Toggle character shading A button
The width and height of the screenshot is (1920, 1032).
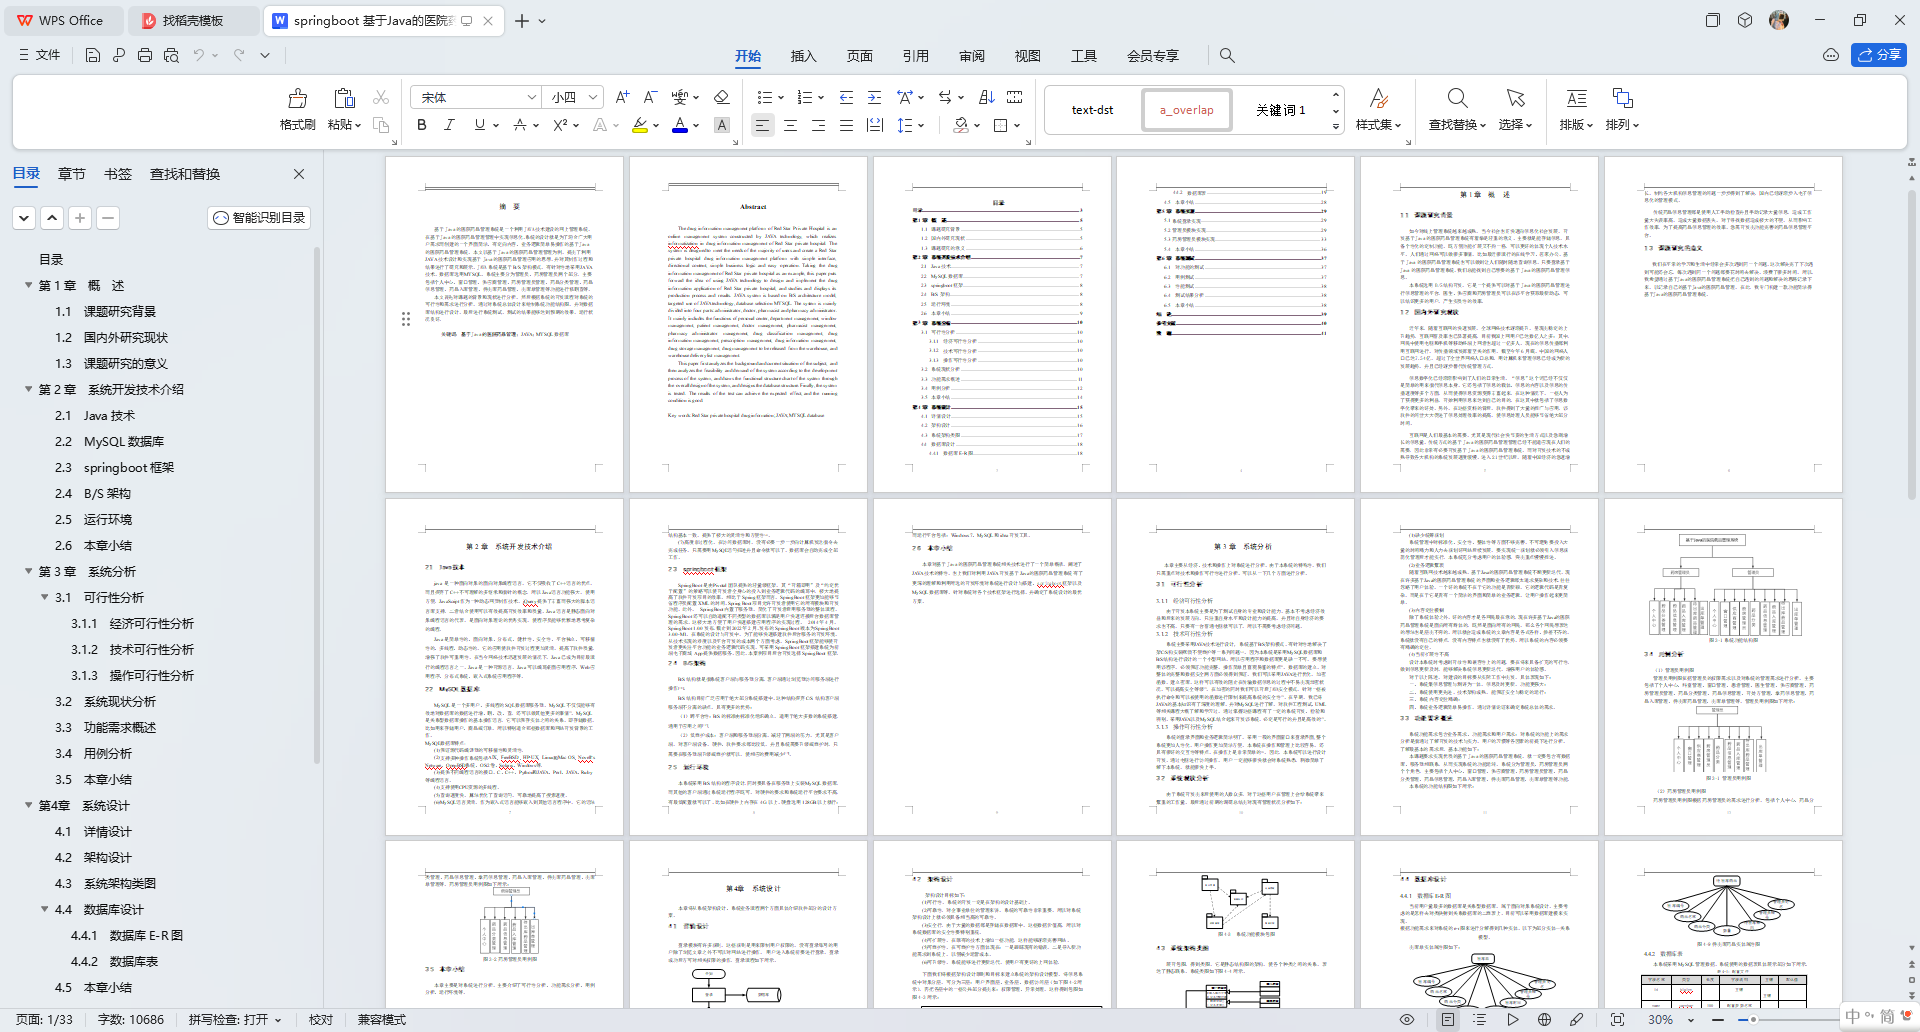[x=722, y=125]
